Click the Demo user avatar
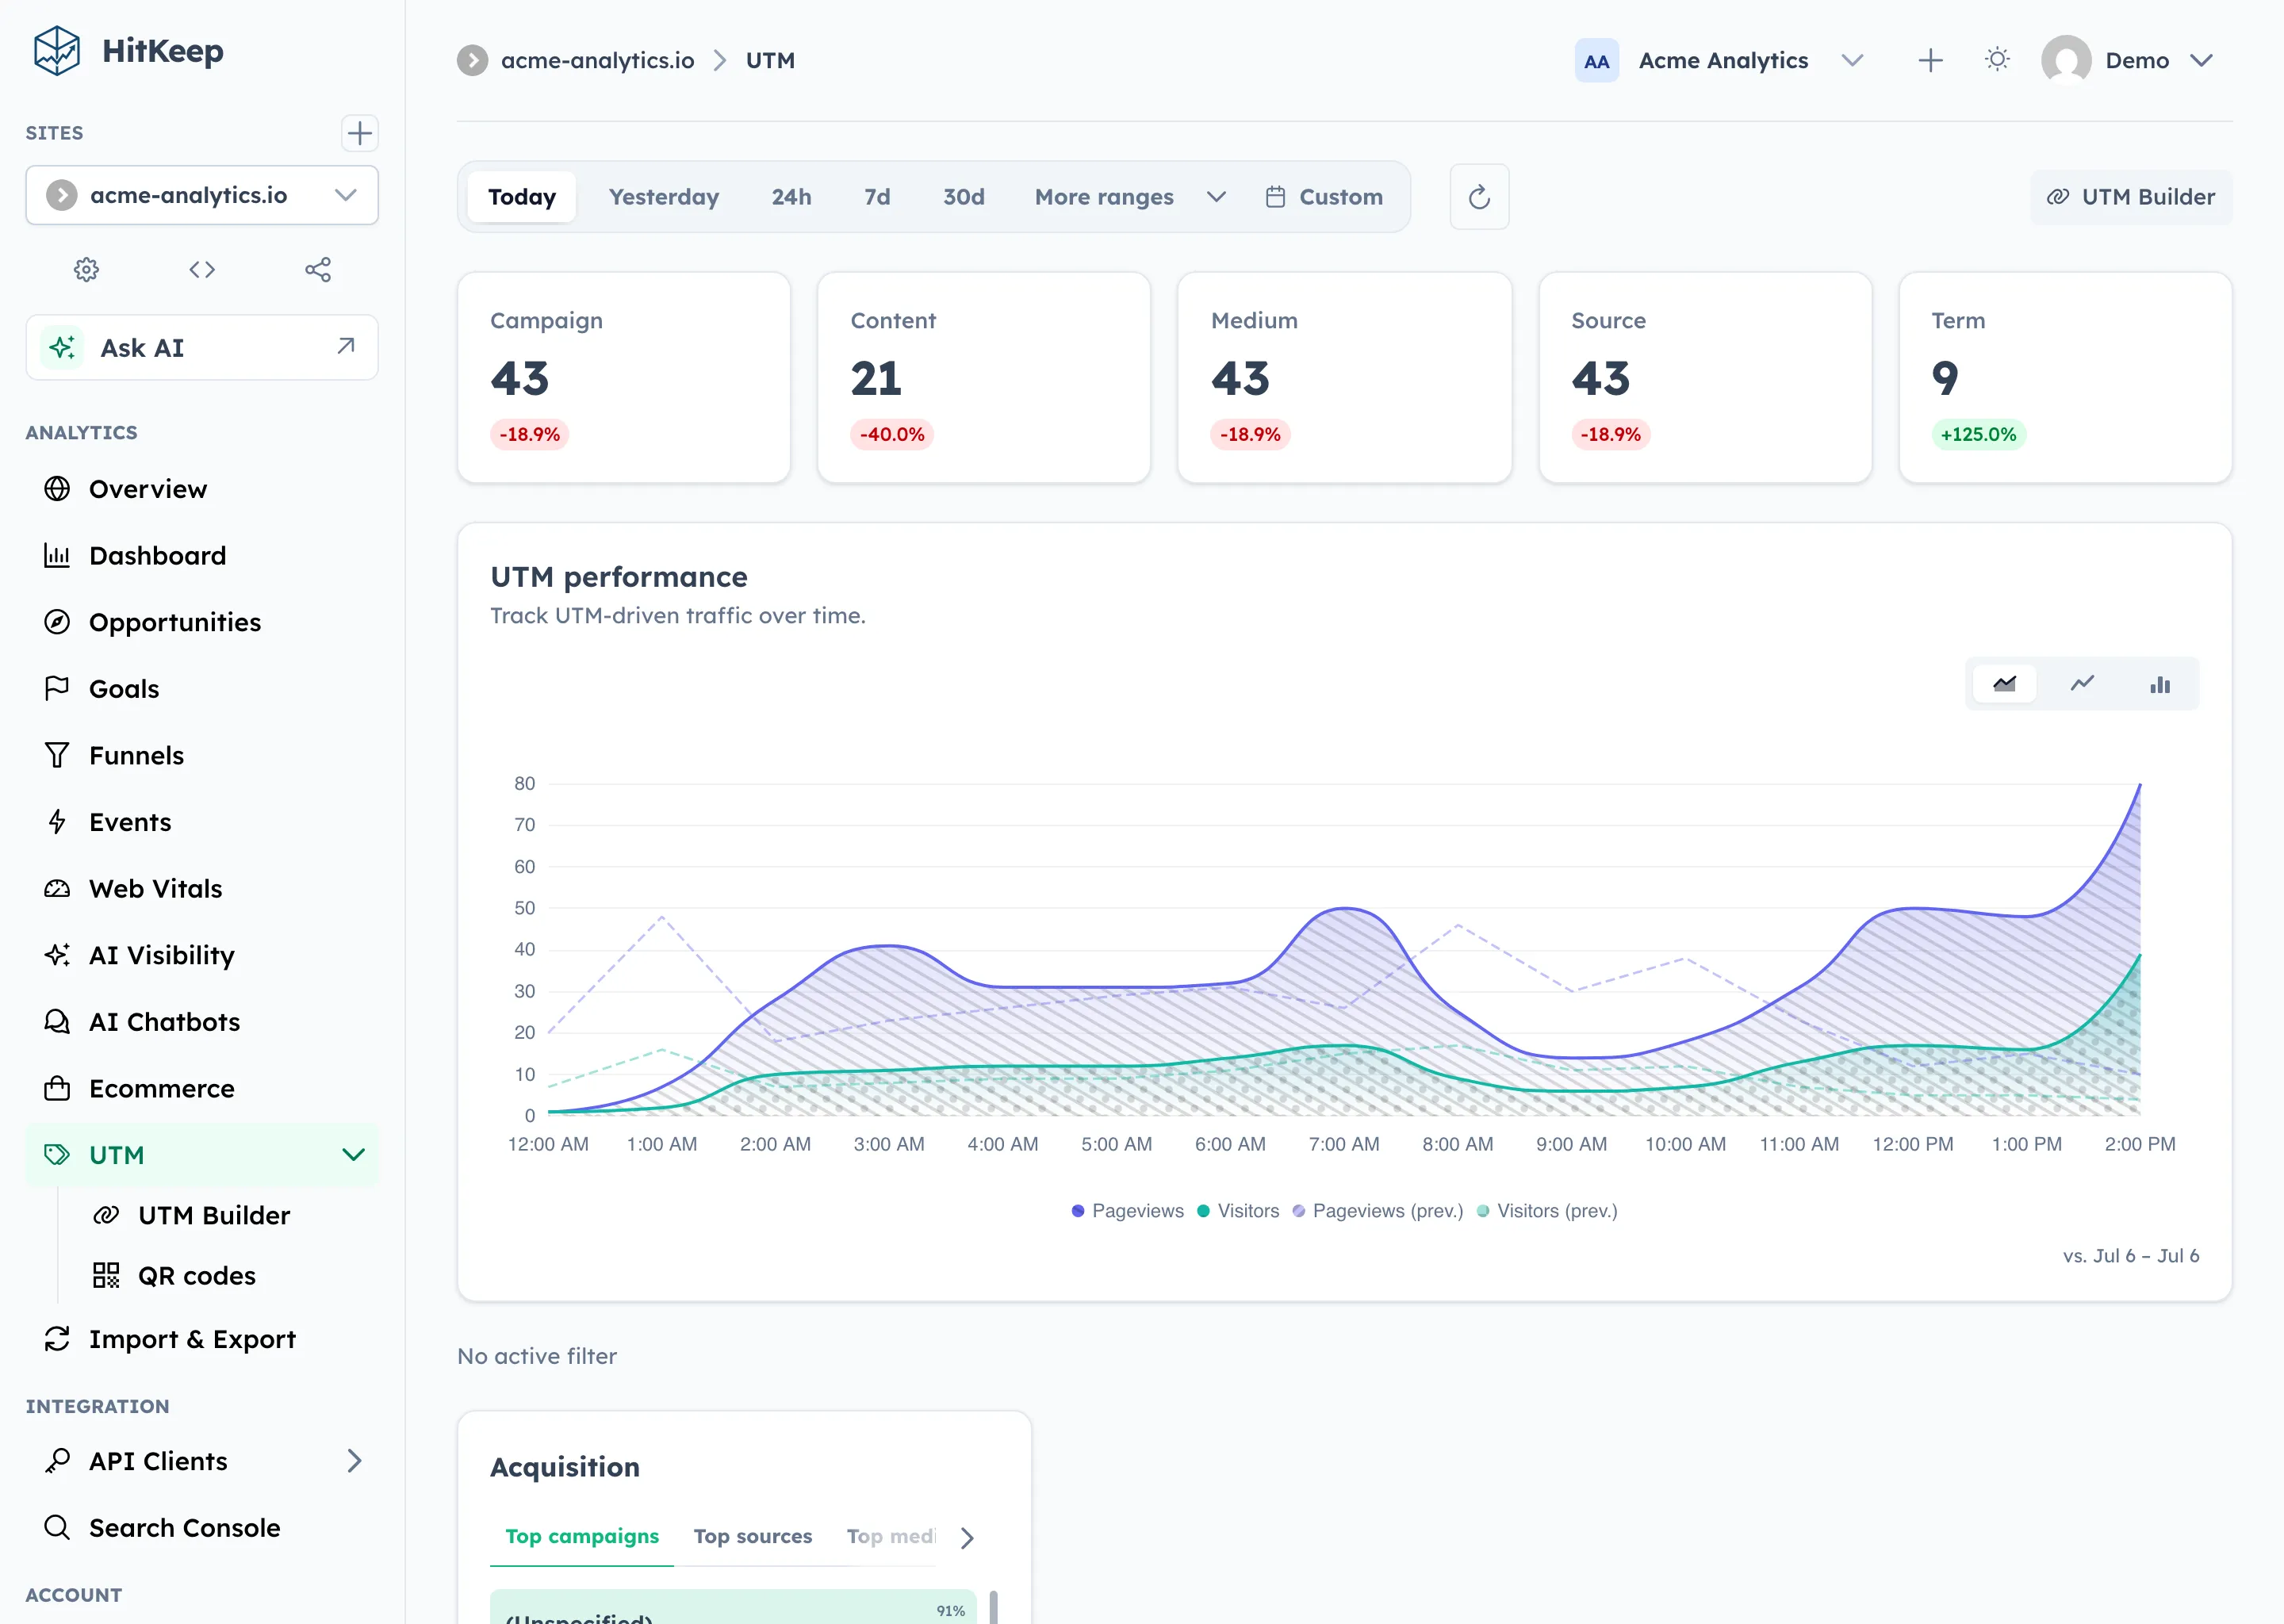 [2066, 60]
